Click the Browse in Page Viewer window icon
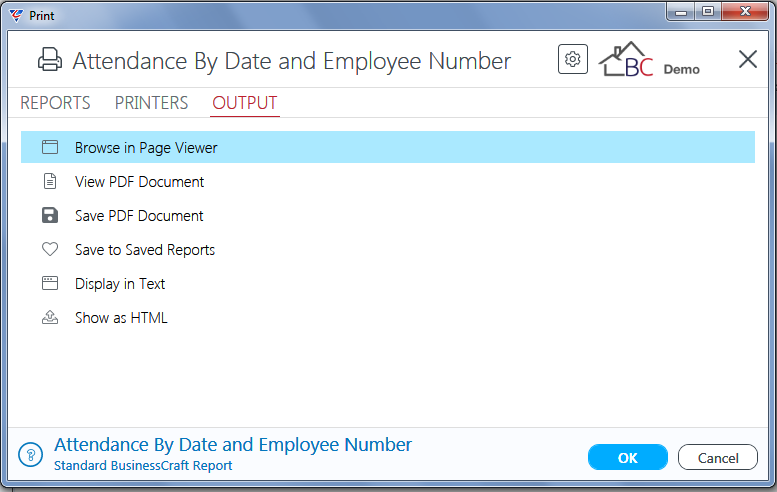 (x=50, y=147)
